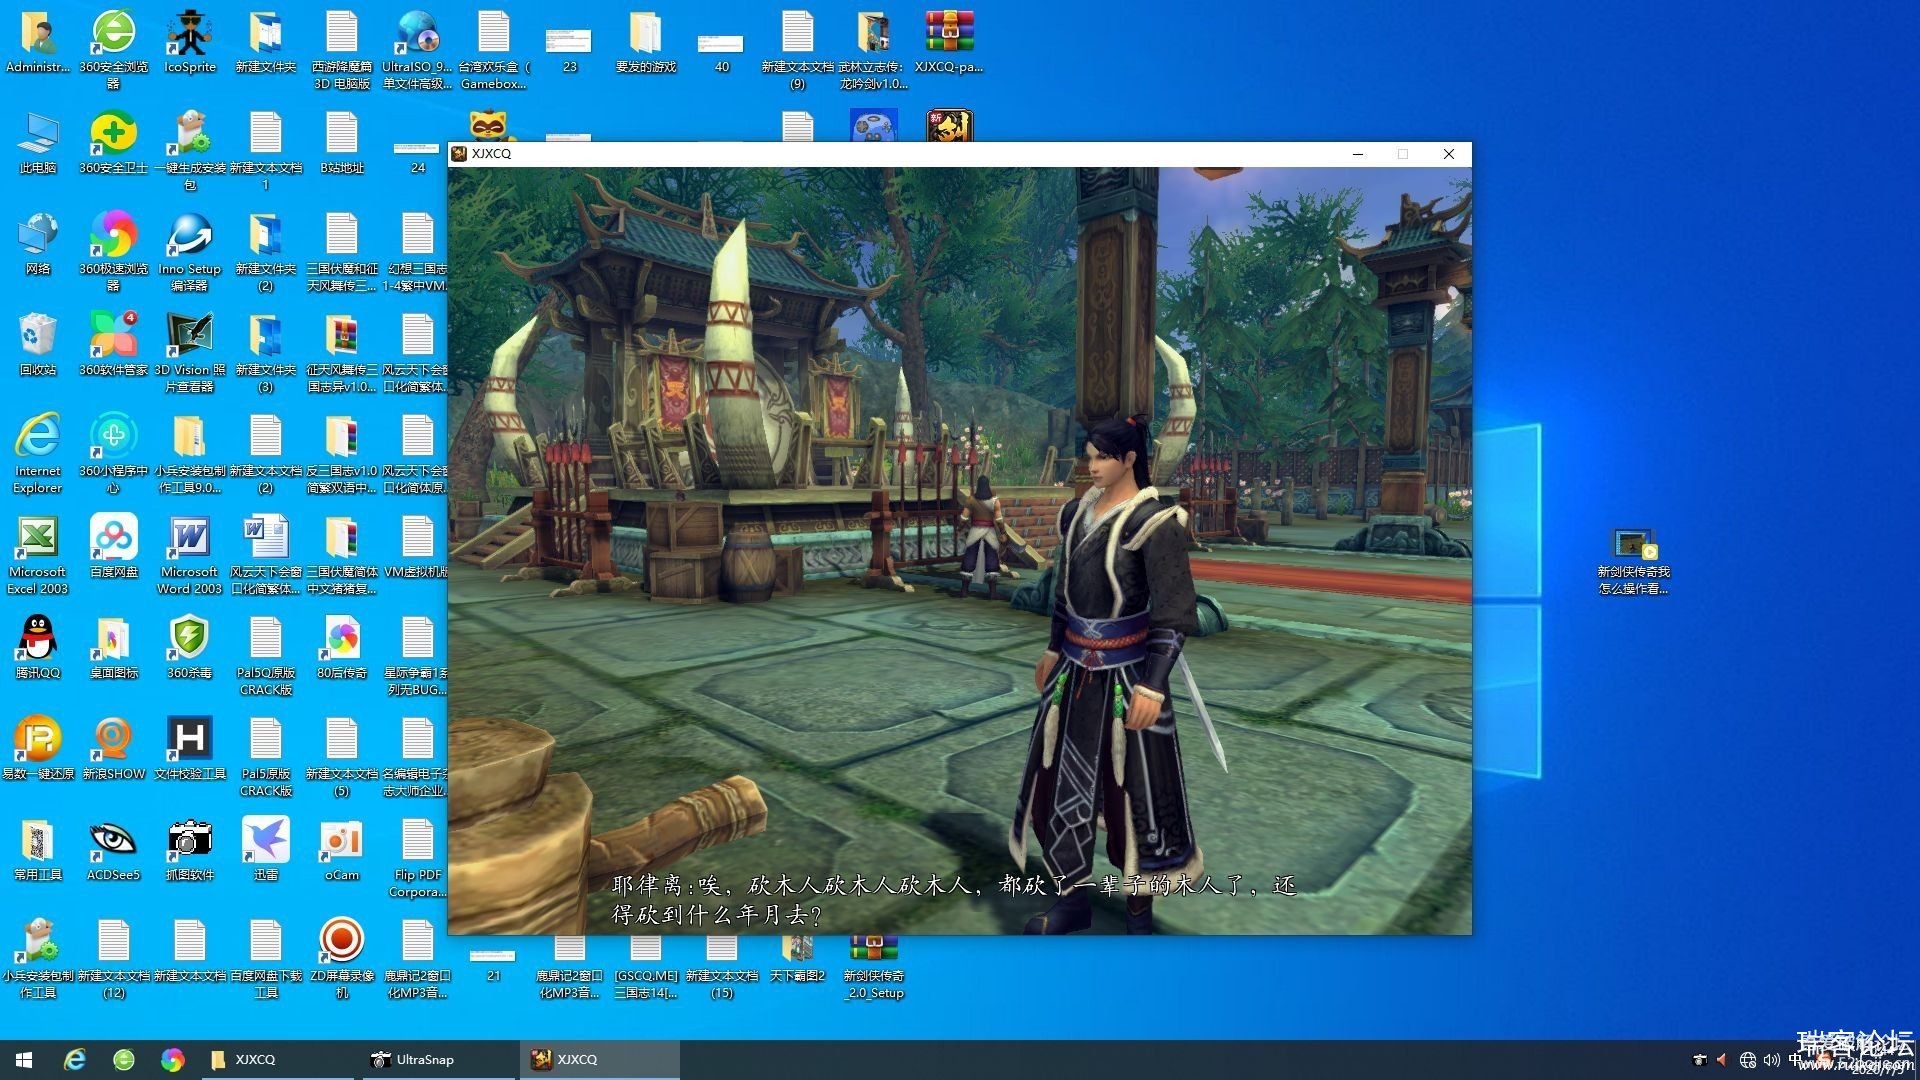The image size is (1920, 1080).
Task: Open the Windows Start menu
Action: [x=24, y=1059]
